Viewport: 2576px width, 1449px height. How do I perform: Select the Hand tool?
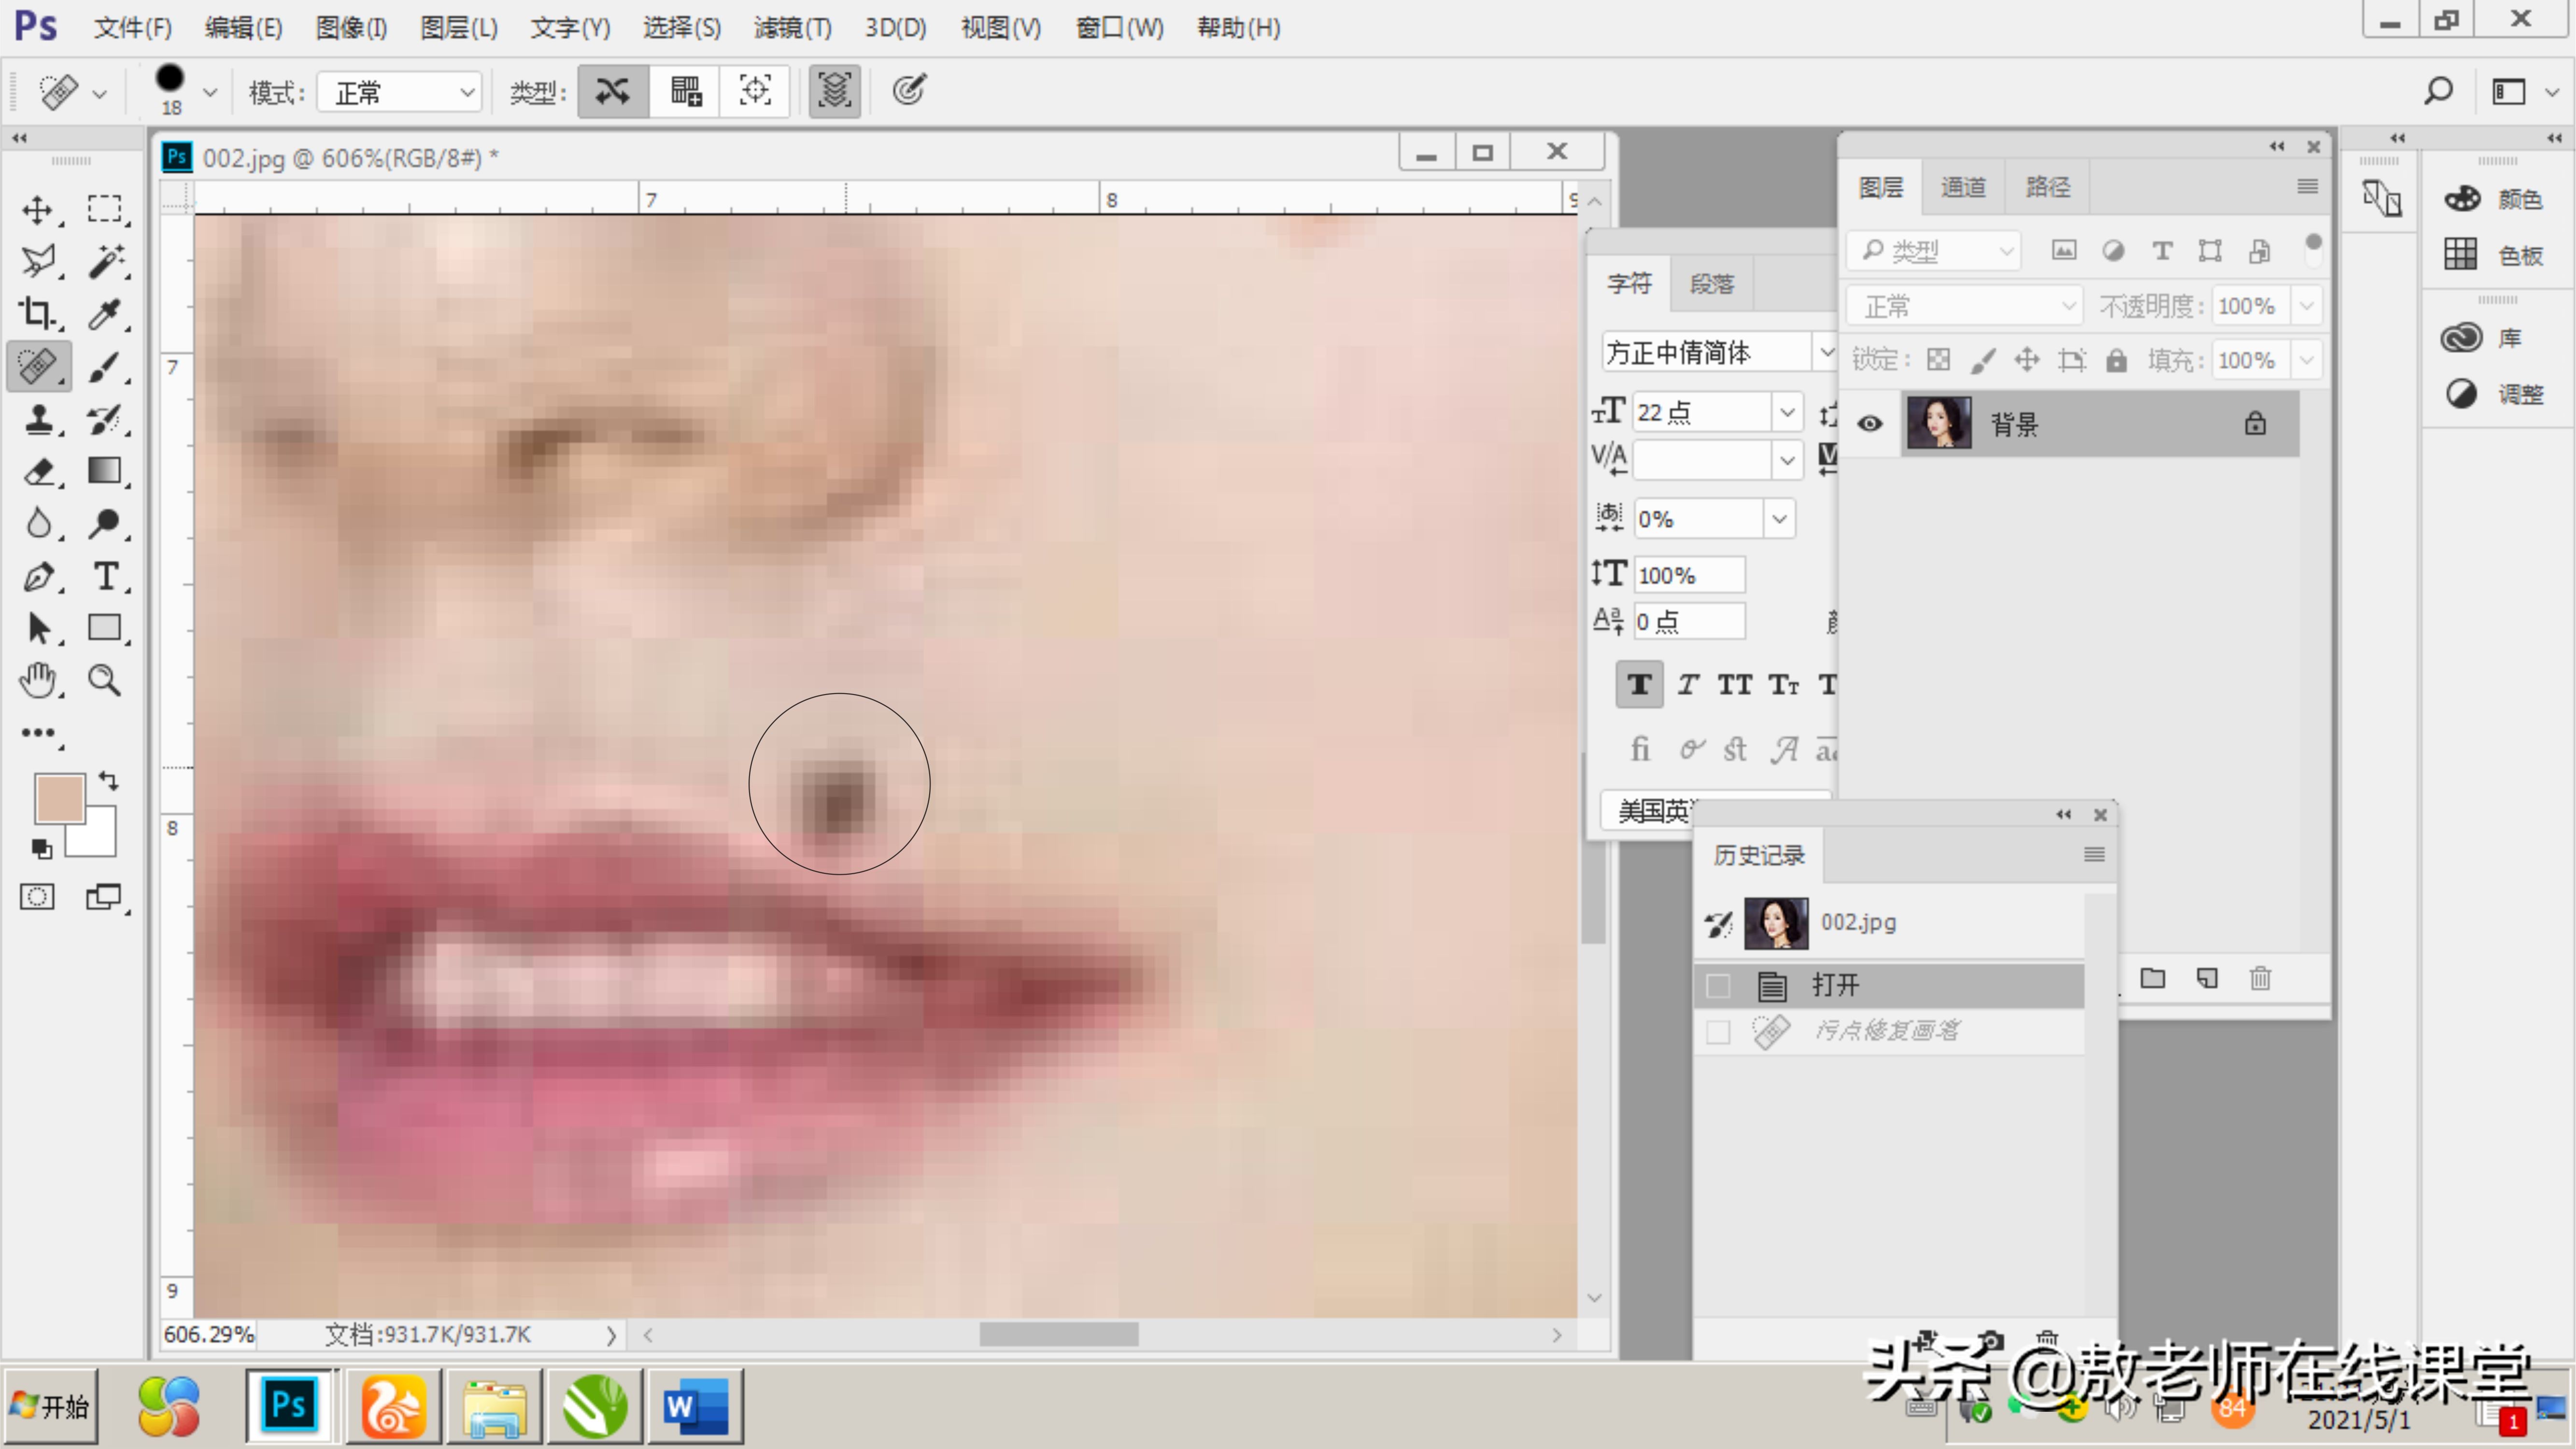click(x=38, y=681)
